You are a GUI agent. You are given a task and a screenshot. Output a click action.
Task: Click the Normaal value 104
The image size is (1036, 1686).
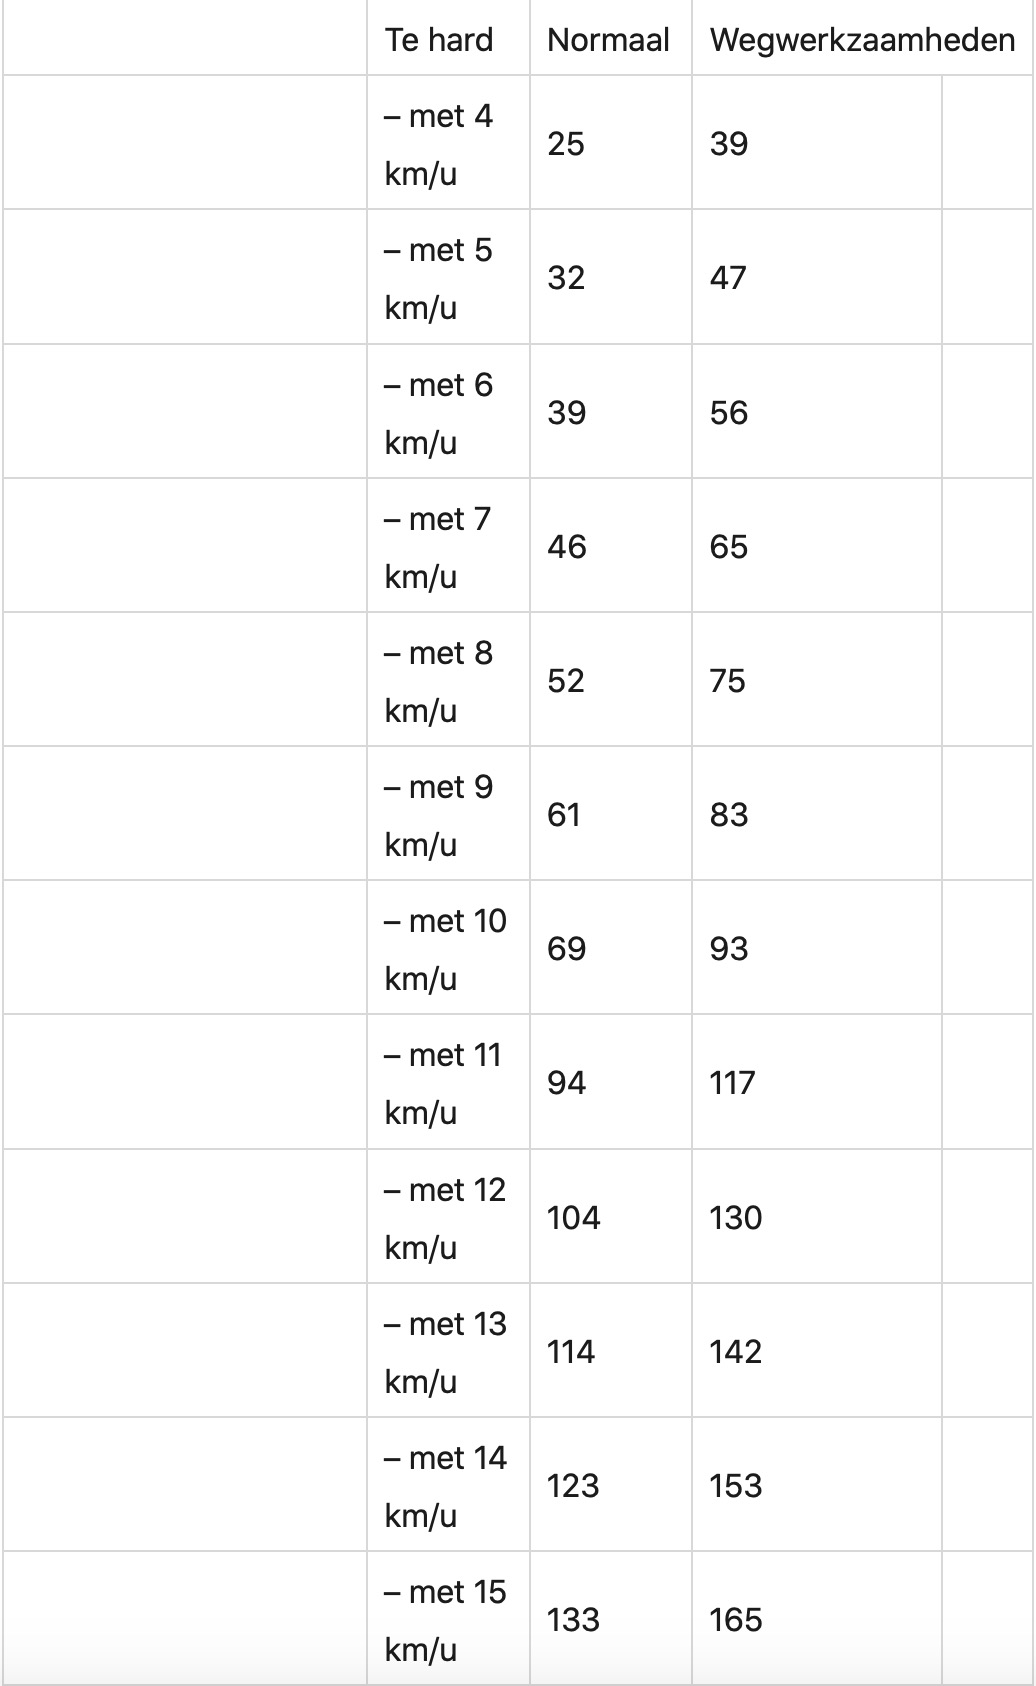(574, 1217)
